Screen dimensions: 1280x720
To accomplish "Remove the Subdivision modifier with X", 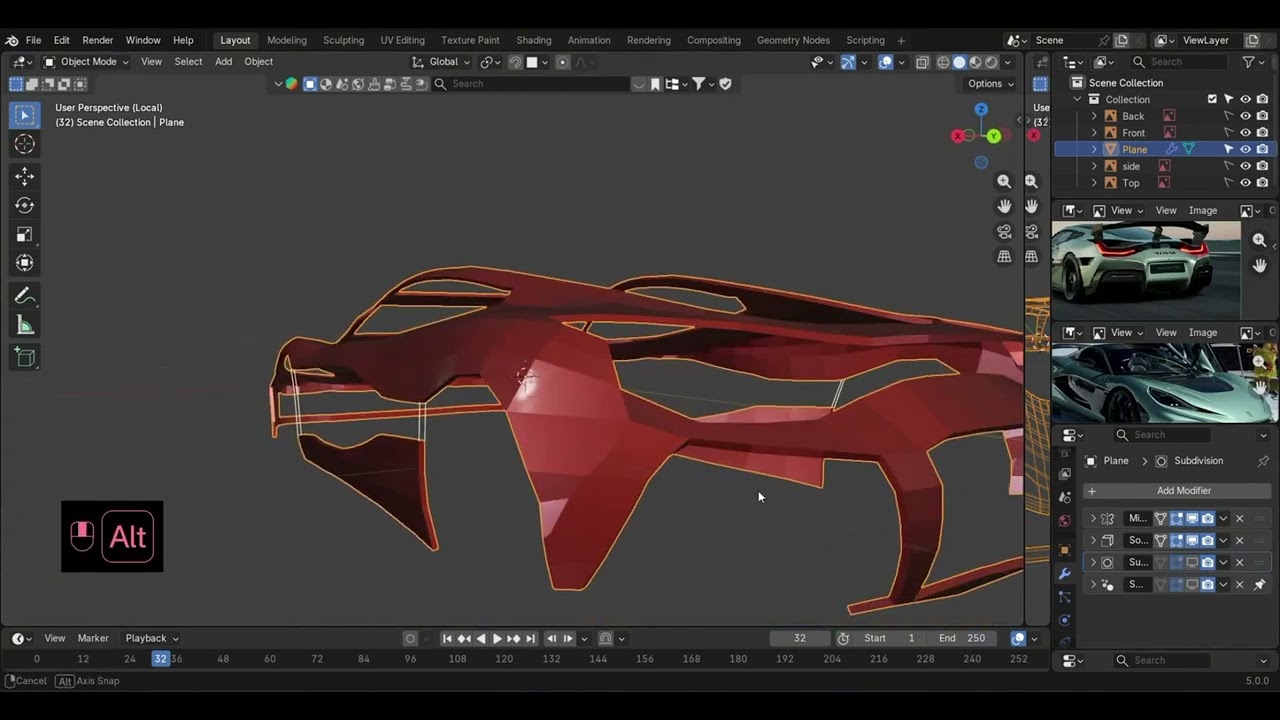I will [1239, 562].
